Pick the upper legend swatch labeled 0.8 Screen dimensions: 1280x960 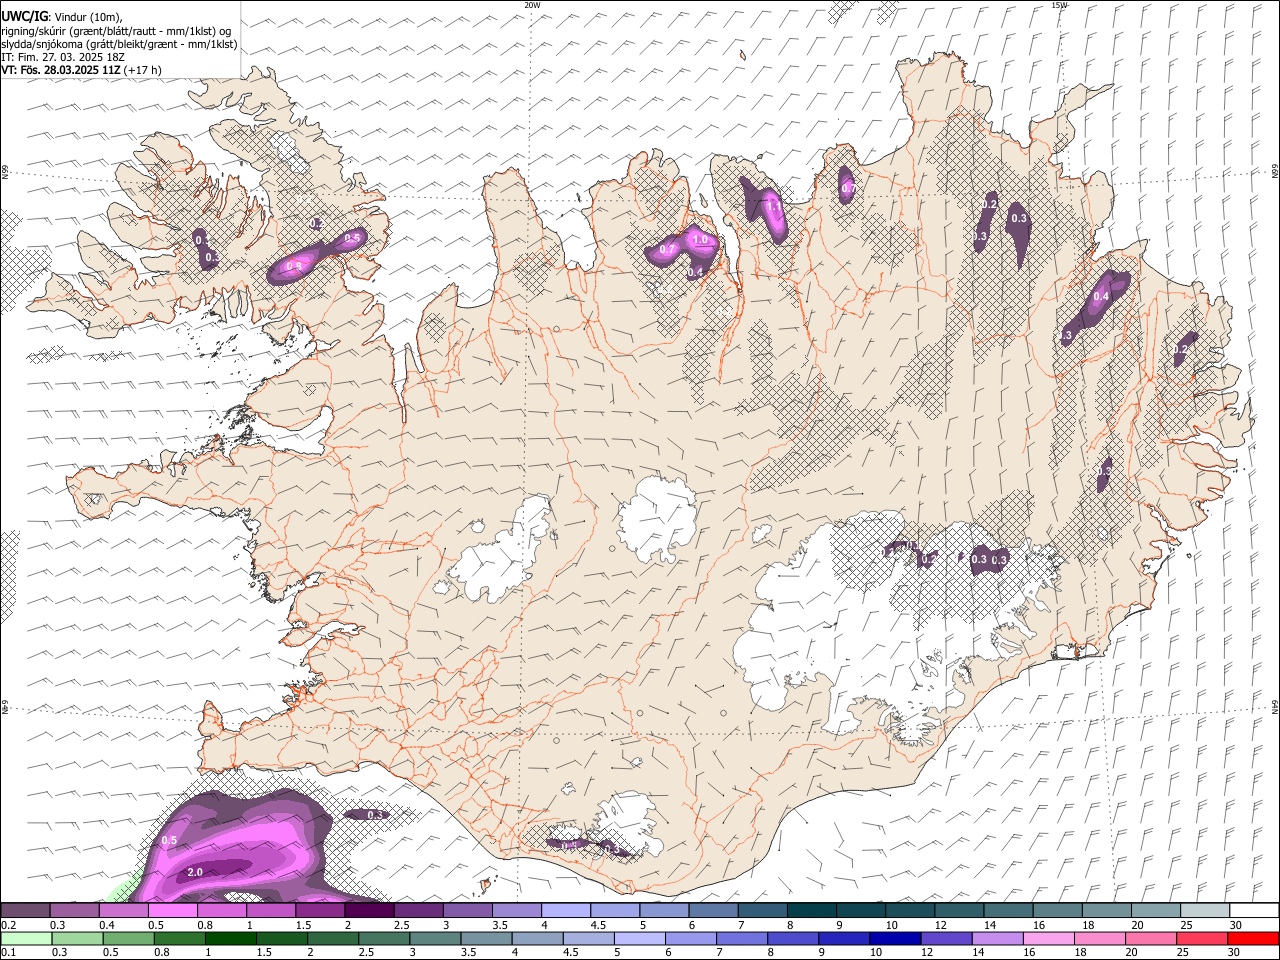221,910
